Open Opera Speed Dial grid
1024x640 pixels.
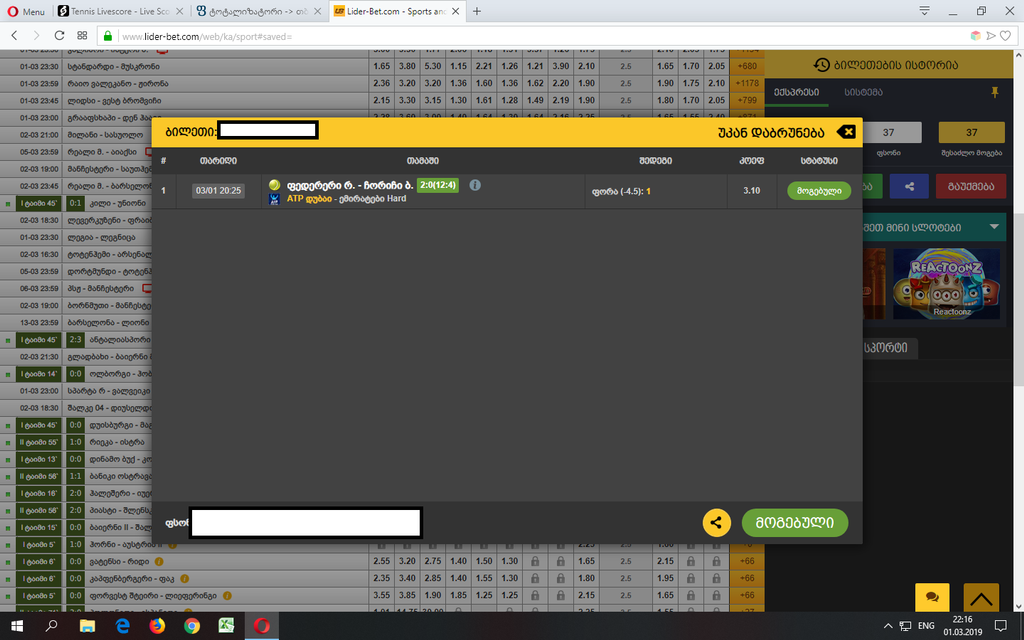tap(82, 36)
